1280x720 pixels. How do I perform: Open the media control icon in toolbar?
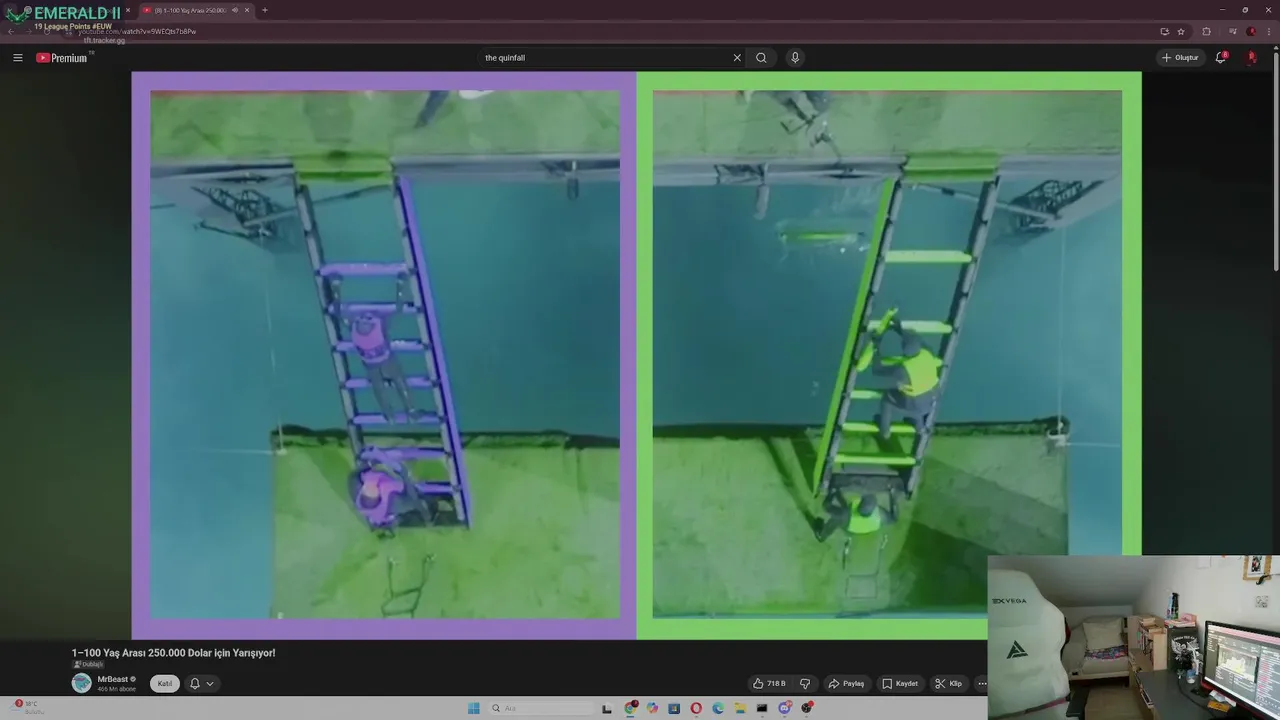1232,31
